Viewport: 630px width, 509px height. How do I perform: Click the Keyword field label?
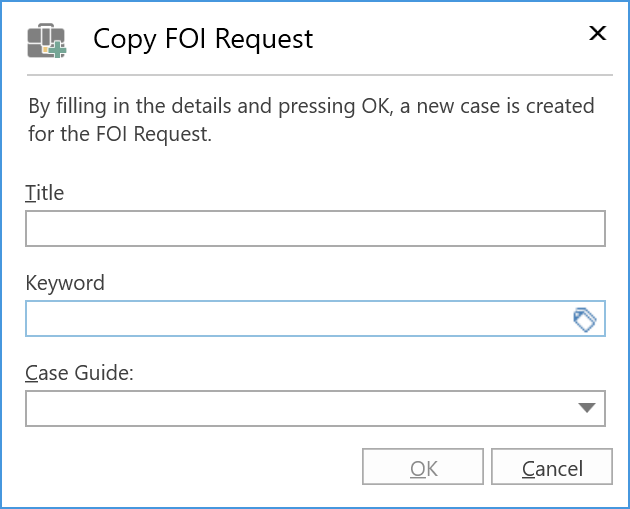point(64,283)
